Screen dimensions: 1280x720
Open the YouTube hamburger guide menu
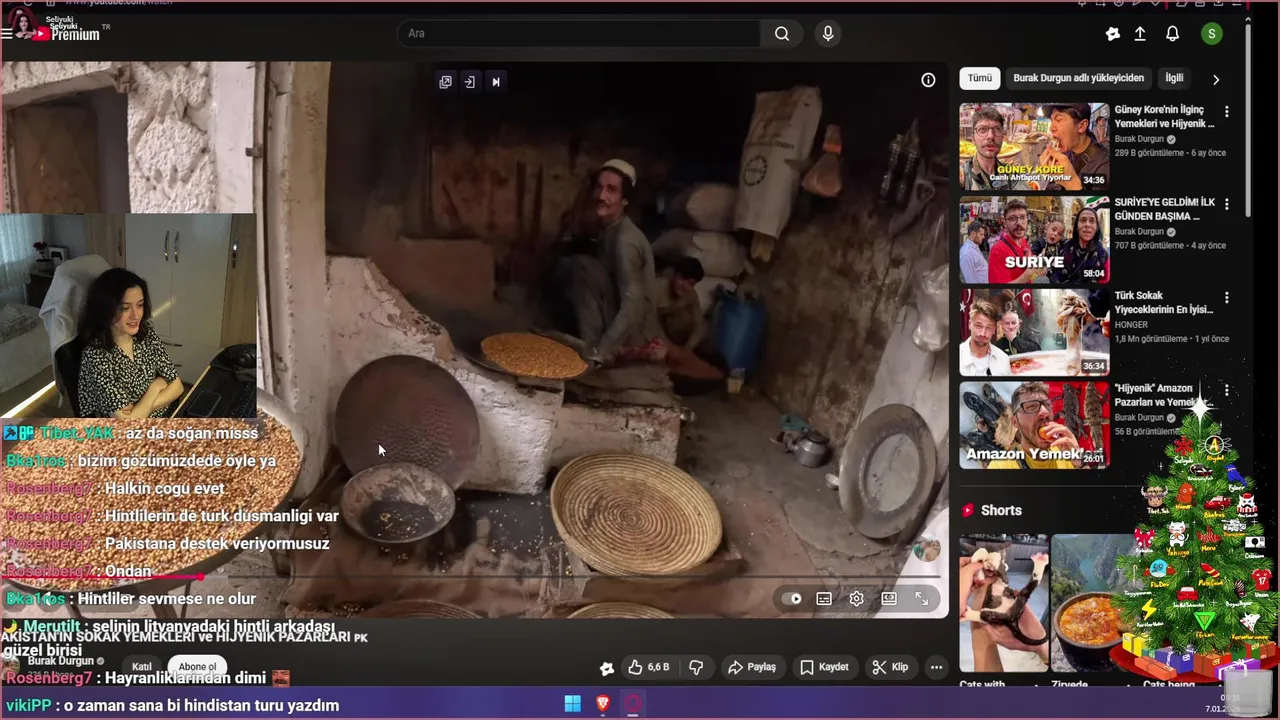coord(7,33)
